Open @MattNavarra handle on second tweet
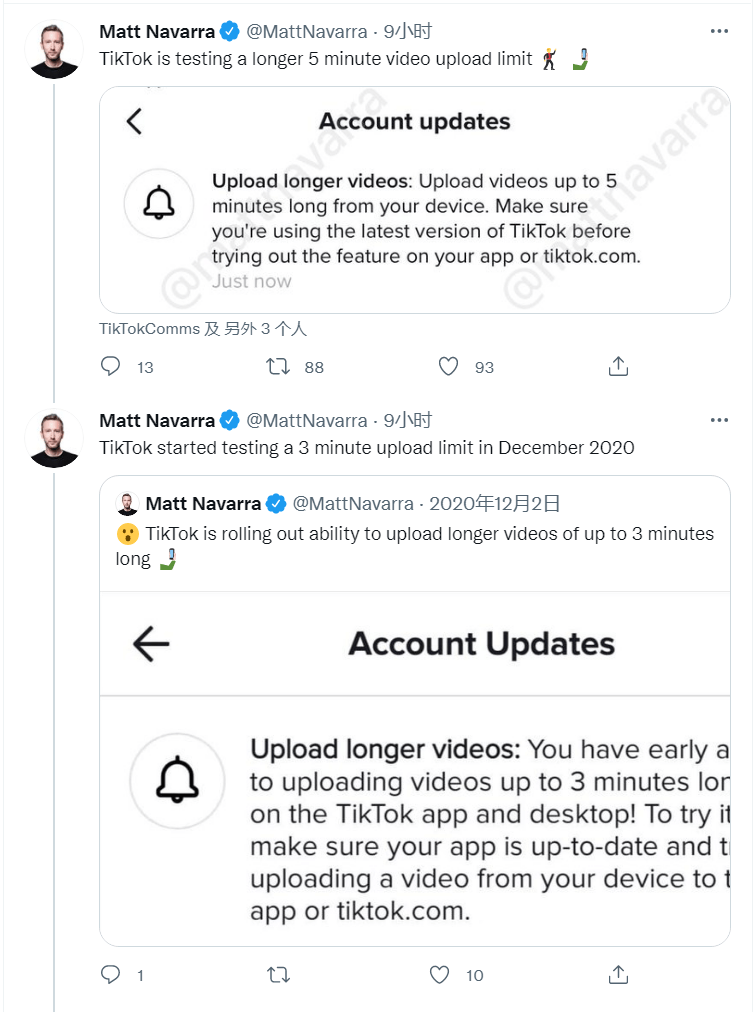This screenshot has height=1012, width=754. click(x=307, y=420)
